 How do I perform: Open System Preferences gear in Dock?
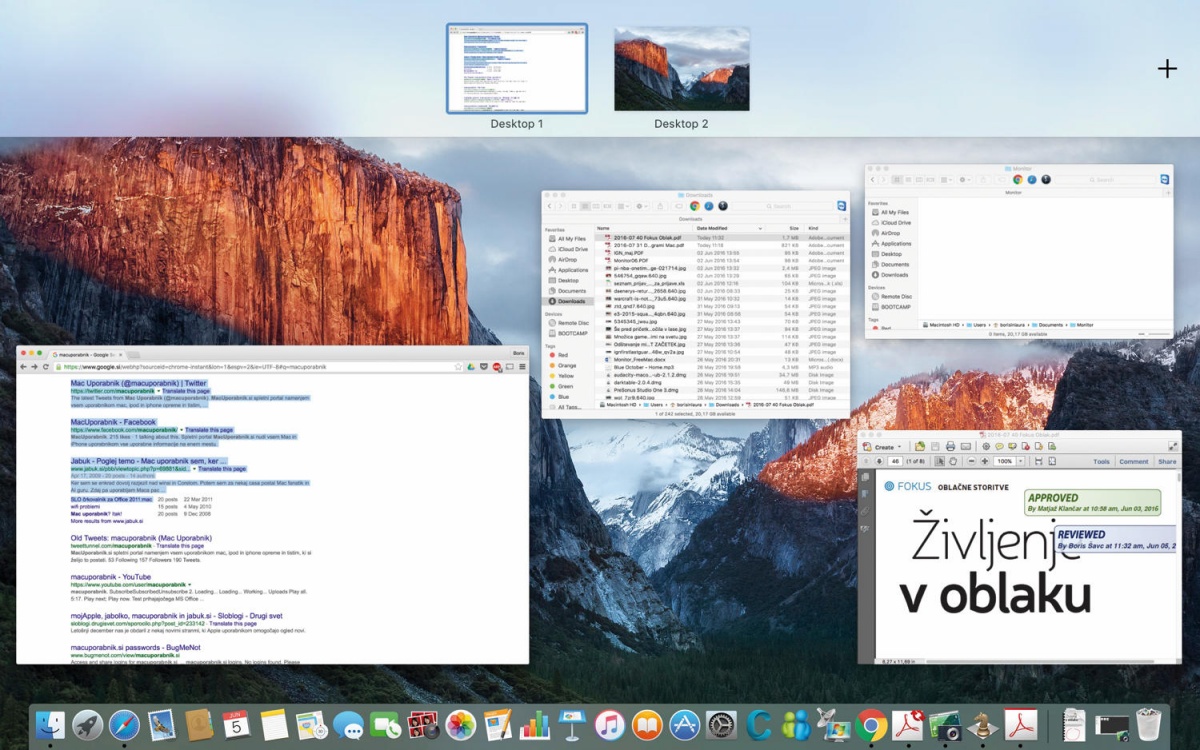(x=721, y=725)
